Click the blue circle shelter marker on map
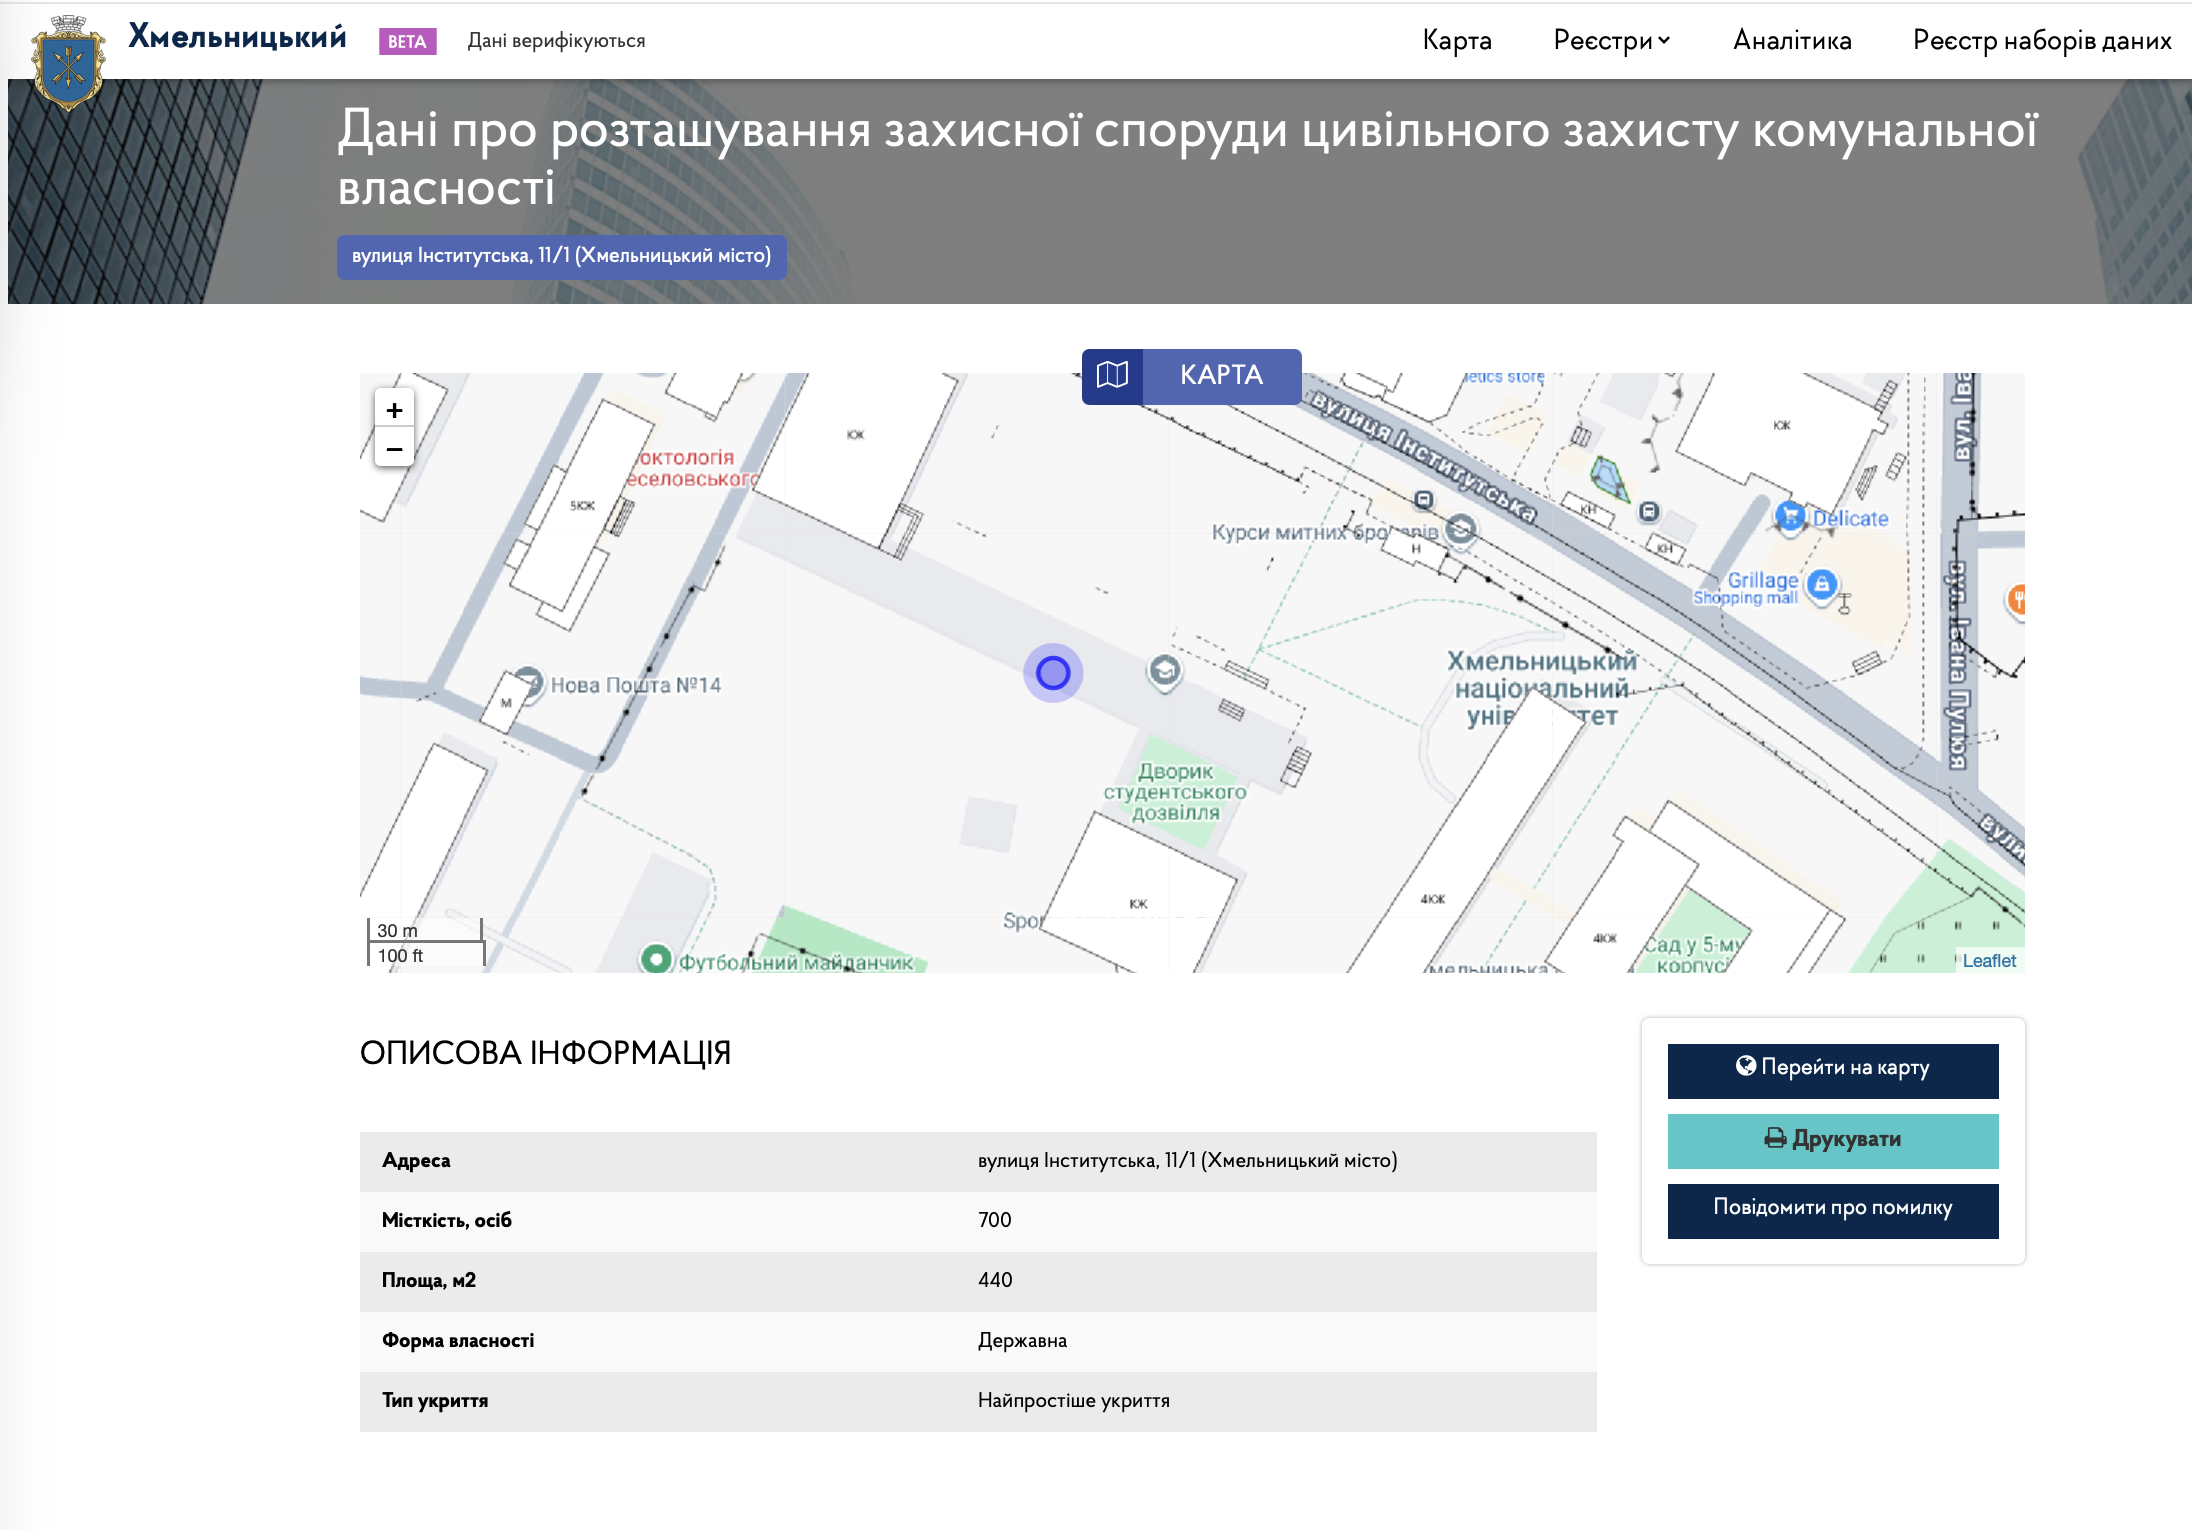 pyautogui.click(x=1053, y=673)
